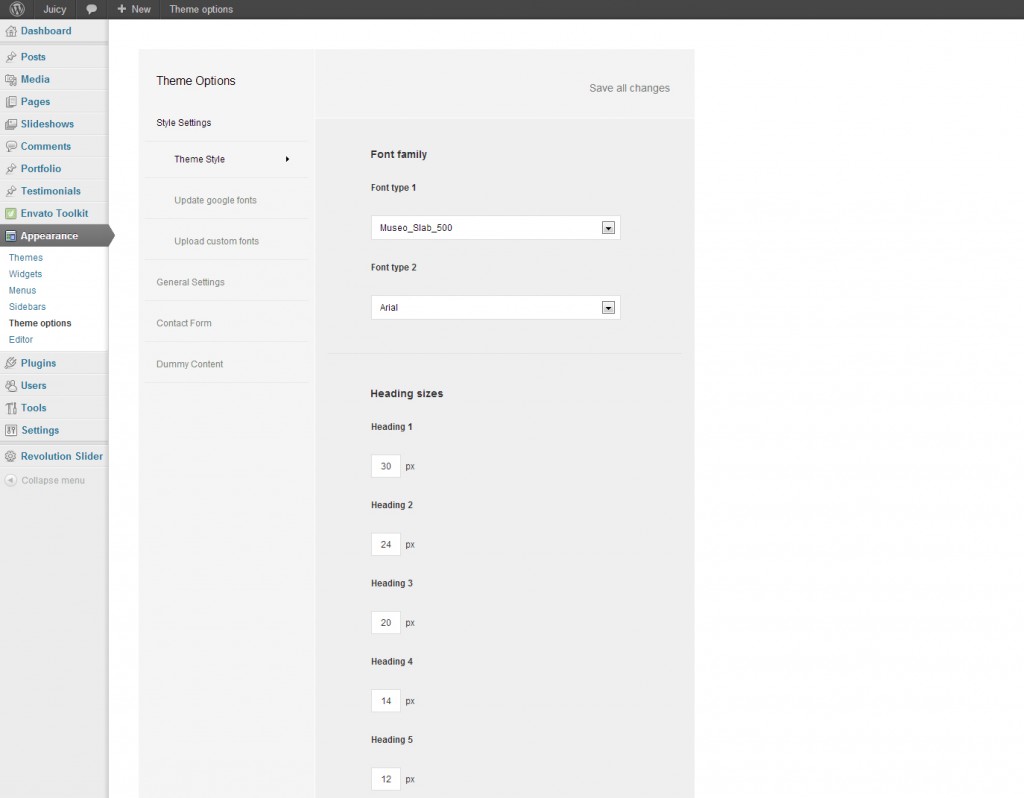The height and width of the screenshot is (798, 1024).
Task: Collapse the admin sidebar menu
Action: [45, 480]
